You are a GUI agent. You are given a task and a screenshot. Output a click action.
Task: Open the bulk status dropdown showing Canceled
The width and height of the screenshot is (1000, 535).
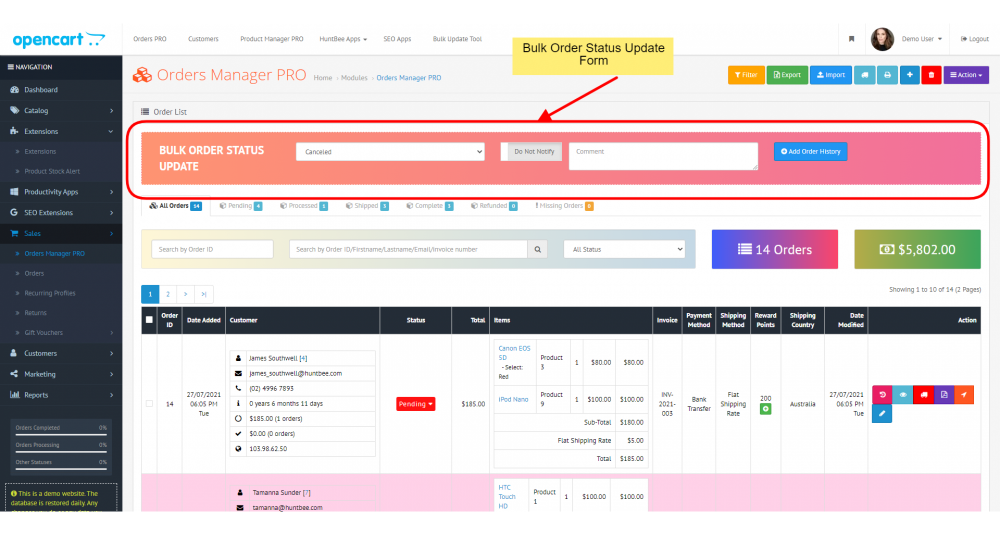[x=390, y=152]
